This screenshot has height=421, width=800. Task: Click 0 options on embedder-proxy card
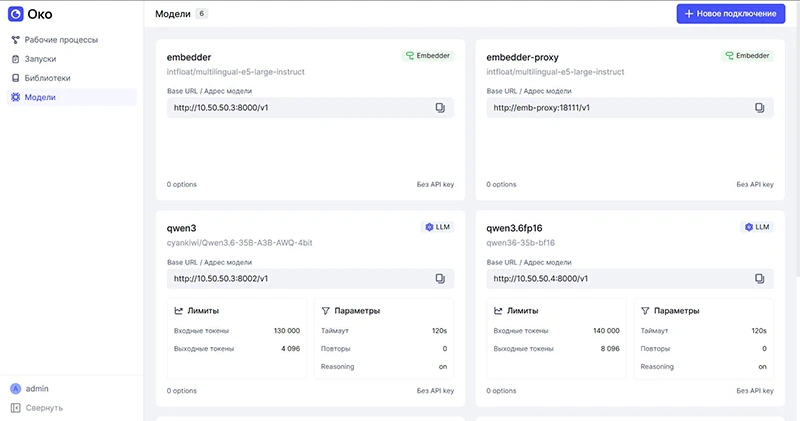click(x=501, y=184)
